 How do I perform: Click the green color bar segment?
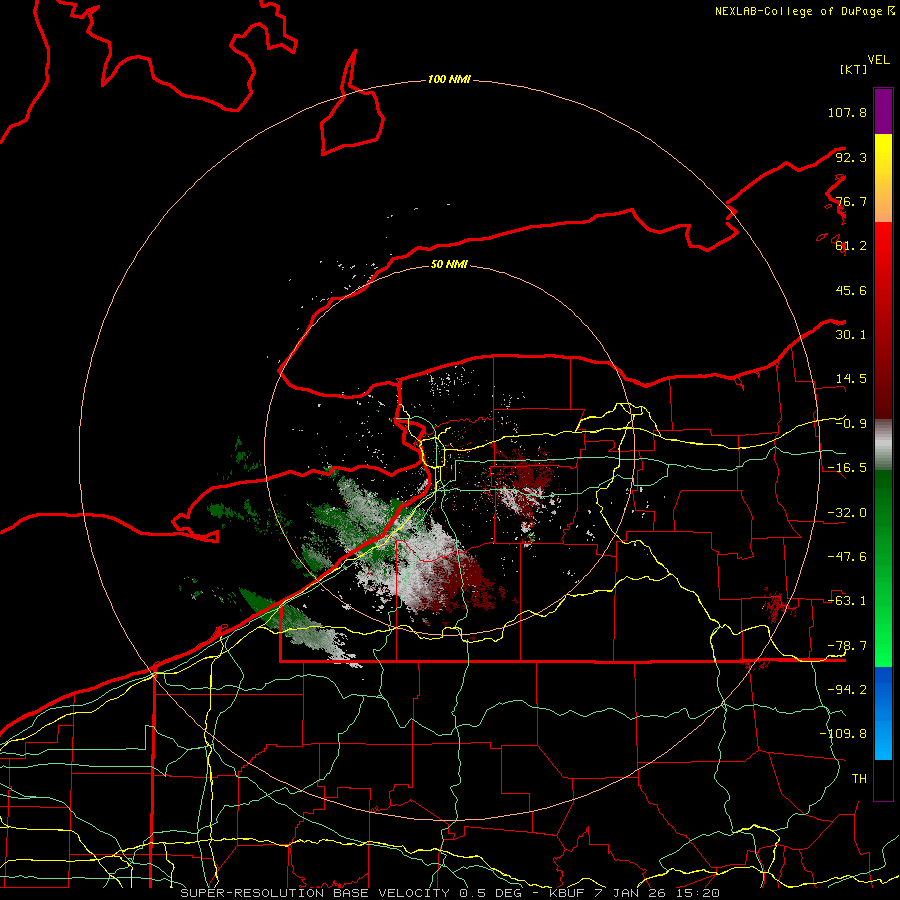coord(883,568)
